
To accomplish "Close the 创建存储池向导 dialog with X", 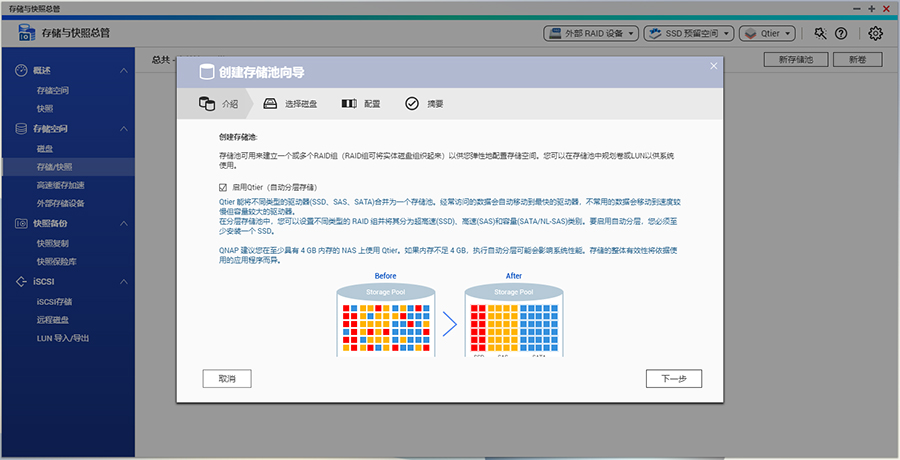I will tap(713, 66).
